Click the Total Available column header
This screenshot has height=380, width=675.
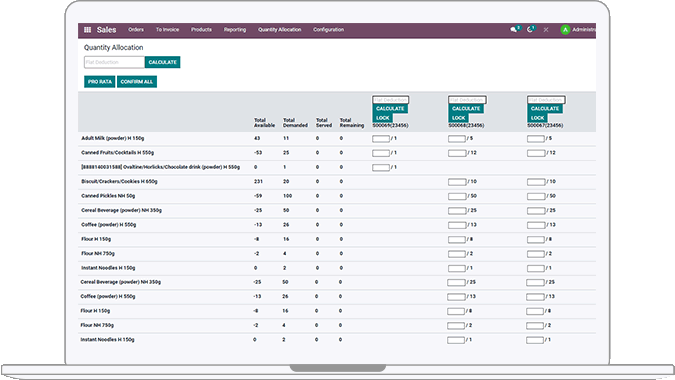tap(264, 123)
